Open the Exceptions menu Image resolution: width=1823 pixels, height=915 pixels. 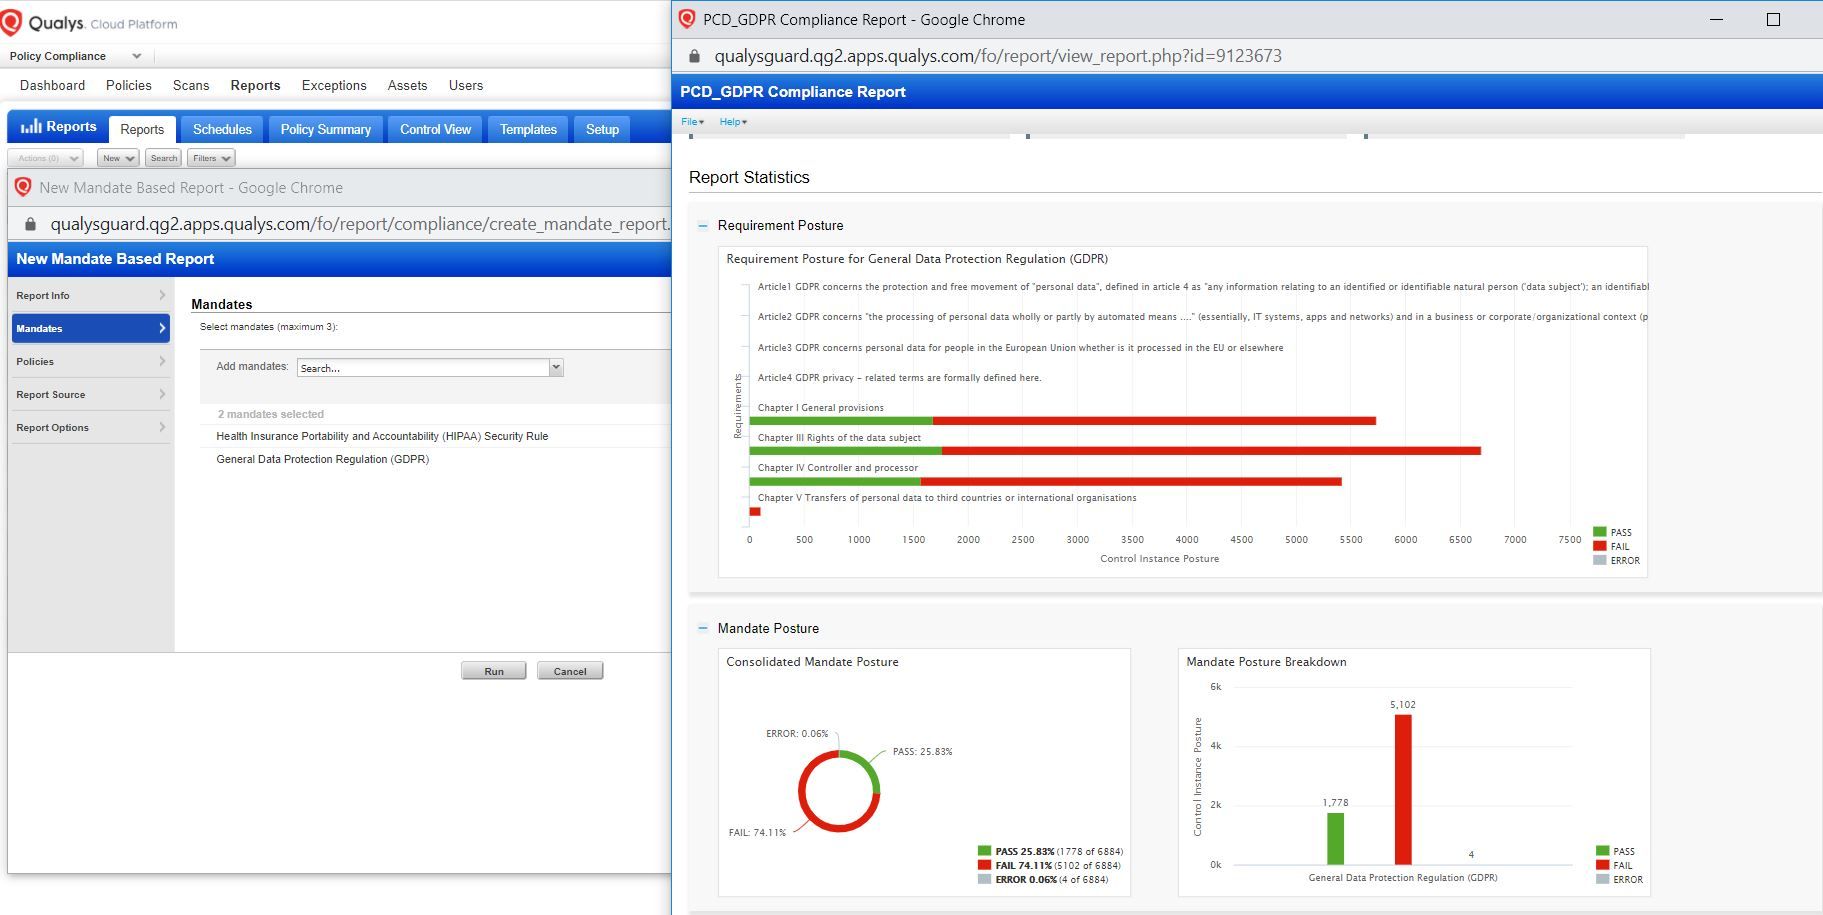(334, 85)
